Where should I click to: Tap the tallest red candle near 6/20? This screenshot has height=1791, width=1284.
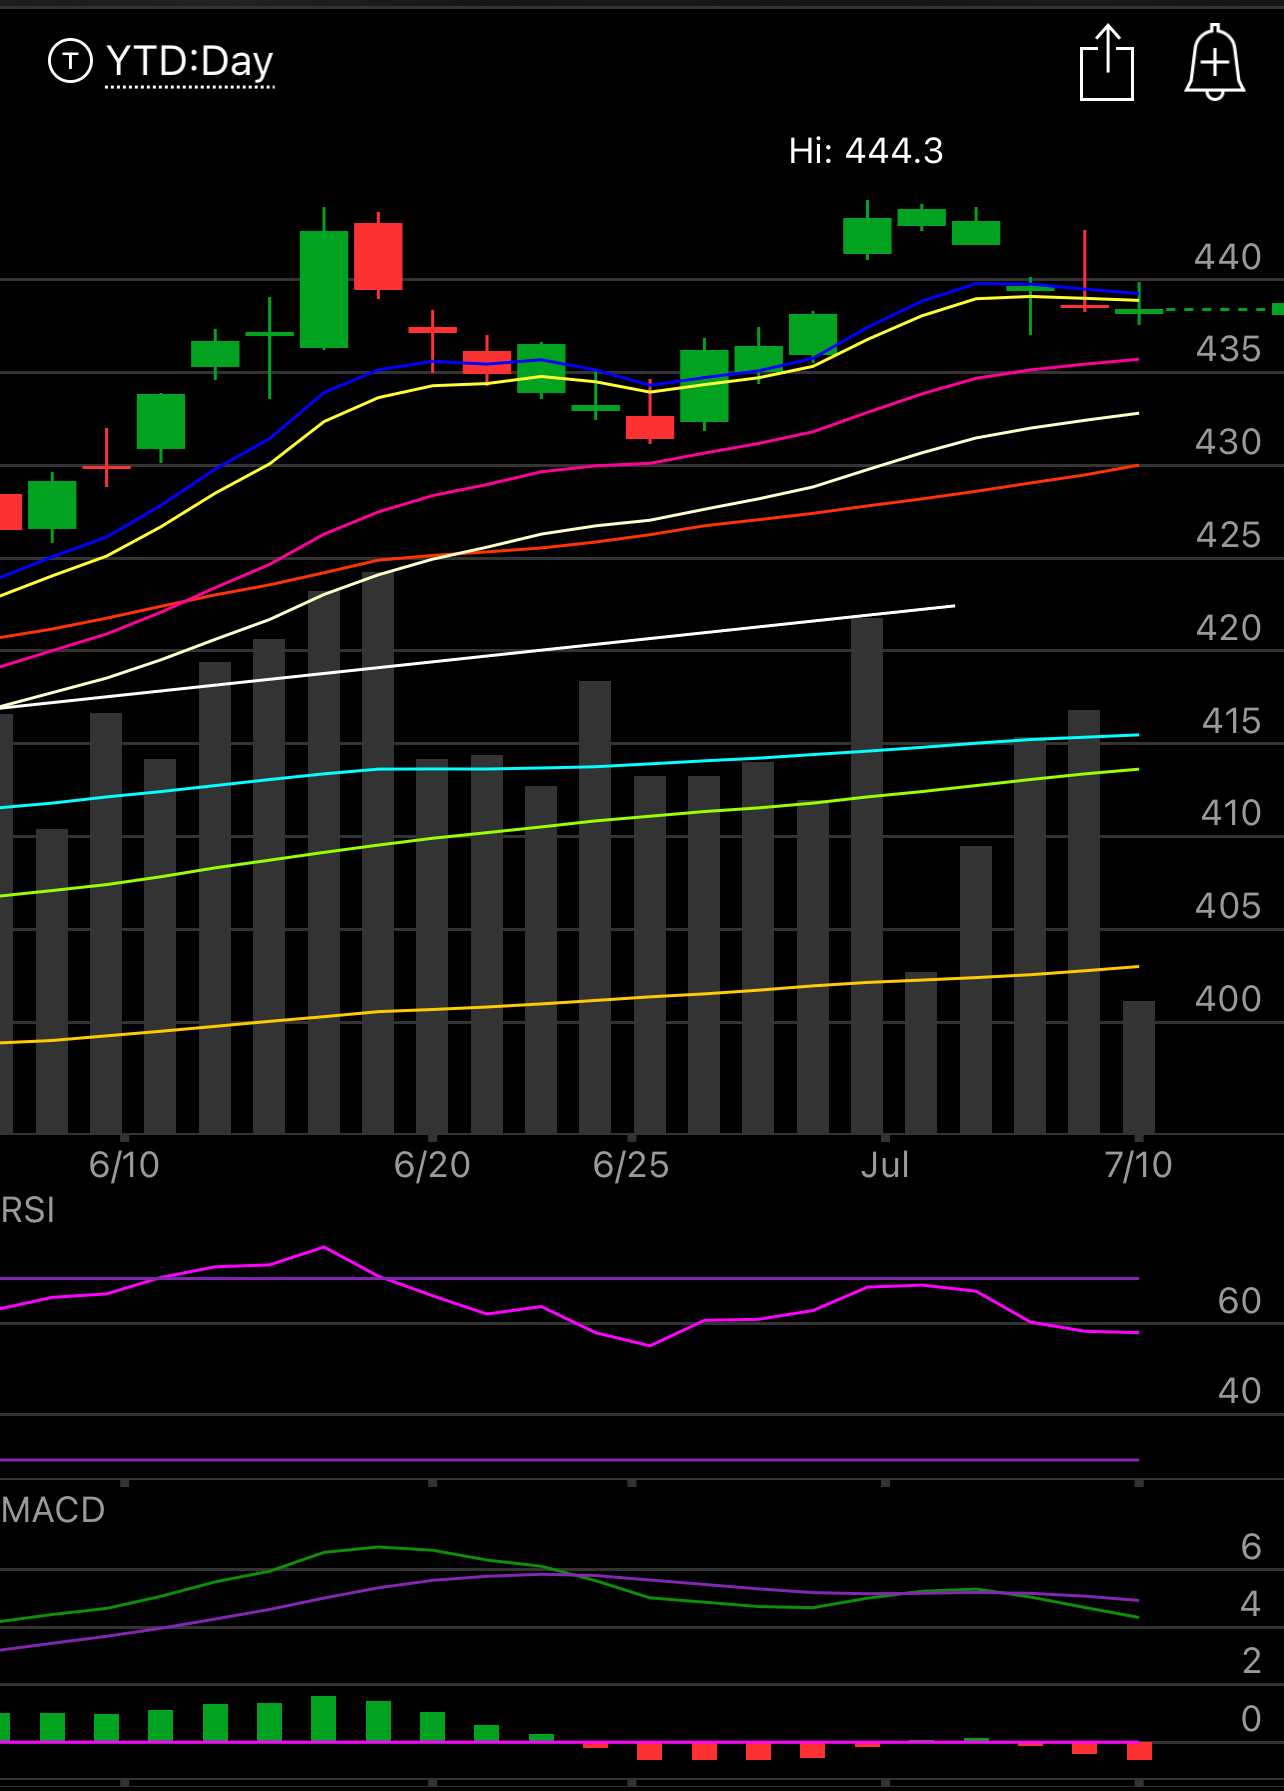[378, 256]
